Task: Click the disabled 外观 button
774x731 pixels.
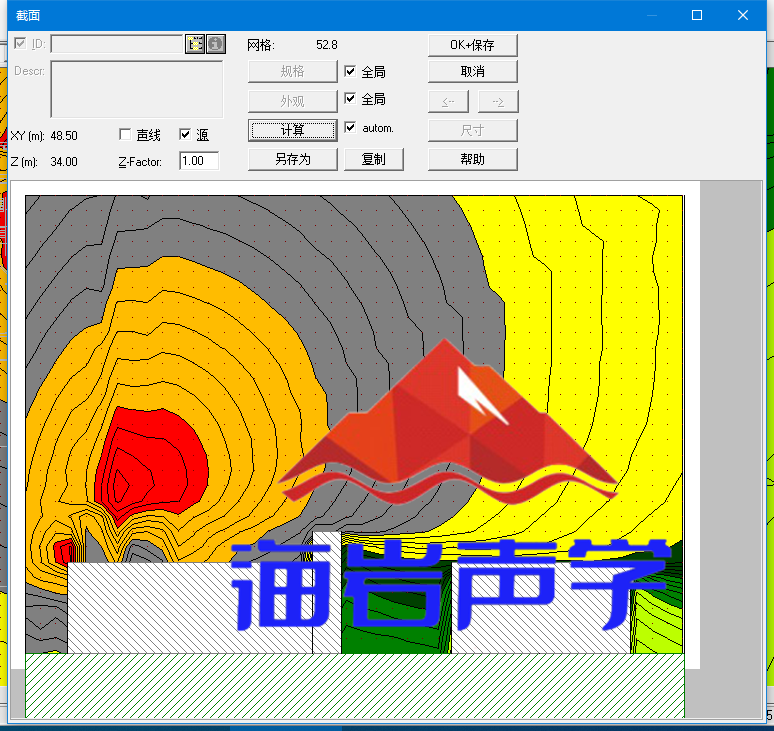Action: click(293, 101)
